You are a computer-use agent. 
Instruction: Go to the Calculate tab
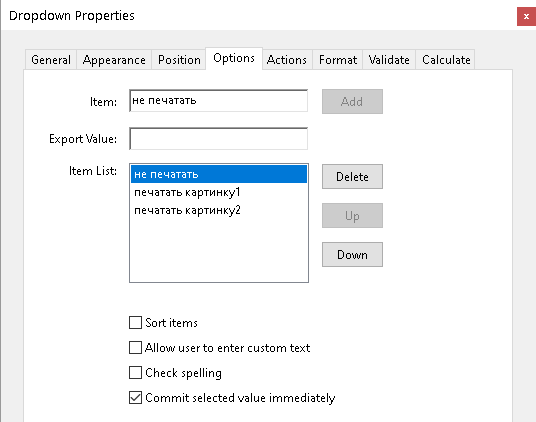446,60
